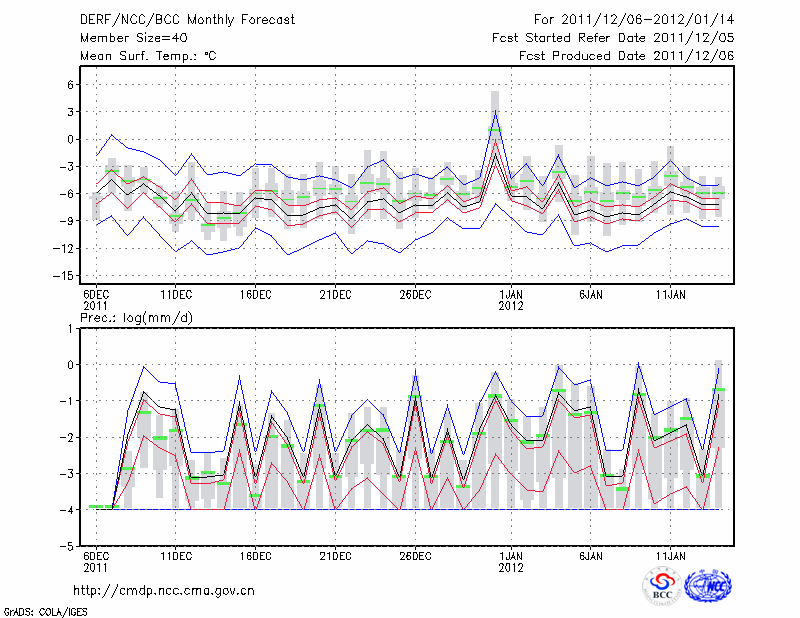This screenshot has height=618, width=800.
Task: Click 26DEC on the precipitation chart axis
Action: click(x=415, y=556)
